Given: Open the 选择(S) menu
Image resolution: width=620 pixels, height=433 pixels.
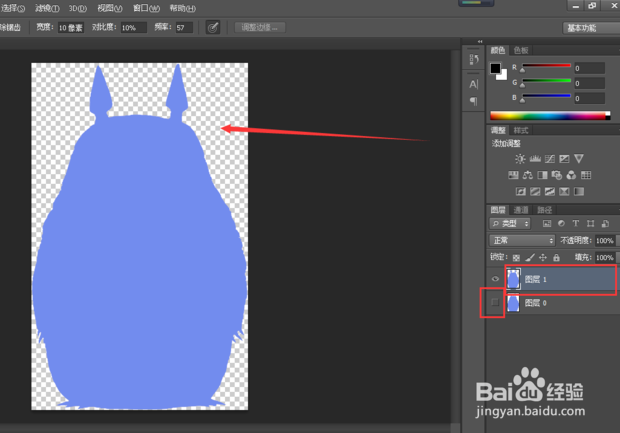Looking at the screenshot, I should click(x=13, y=8).
